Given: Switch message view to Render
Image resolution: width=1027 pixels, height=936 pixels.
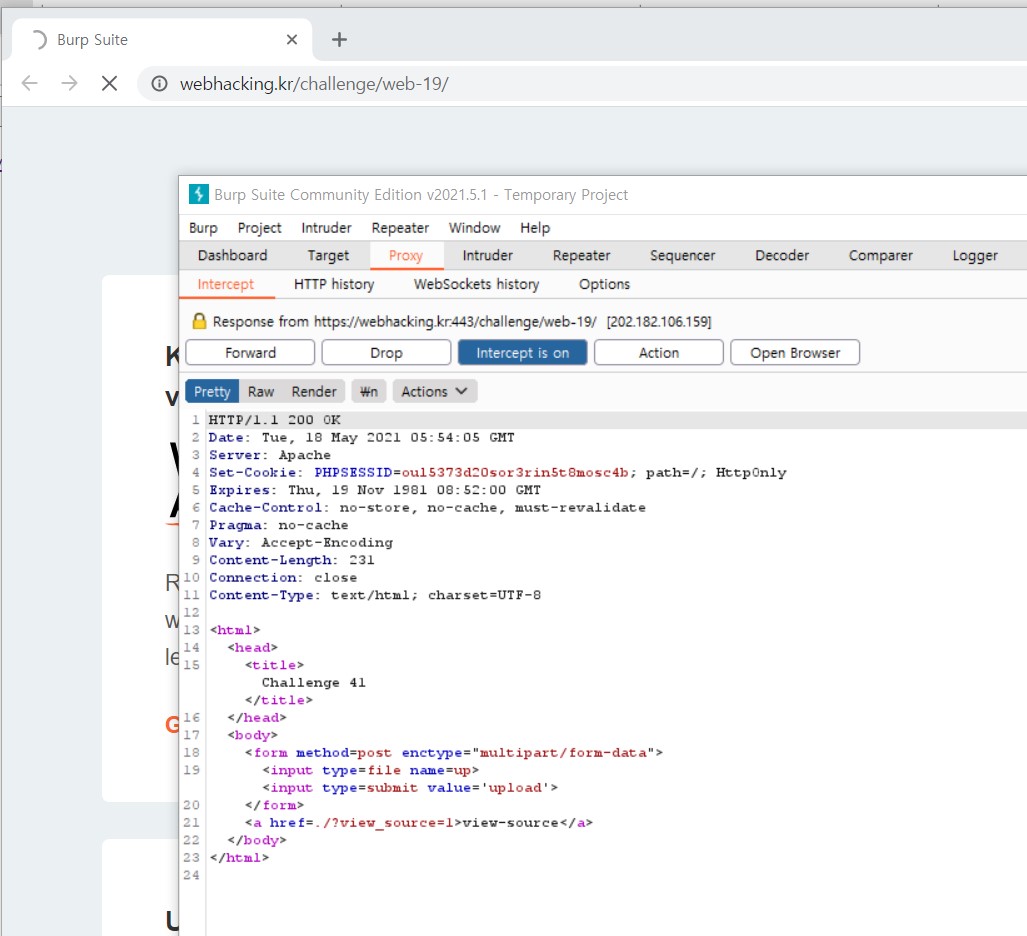Looking at the screenshot, I should (x=314, y=392).
